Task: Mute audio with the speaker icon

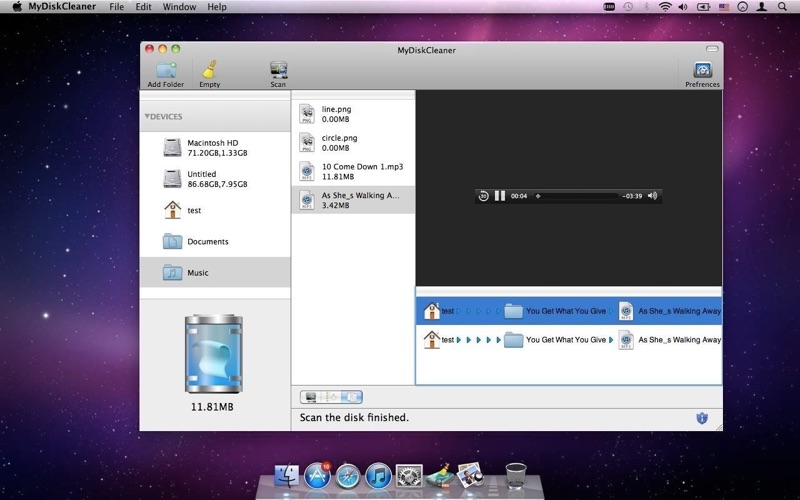Action: coord(652,196)
